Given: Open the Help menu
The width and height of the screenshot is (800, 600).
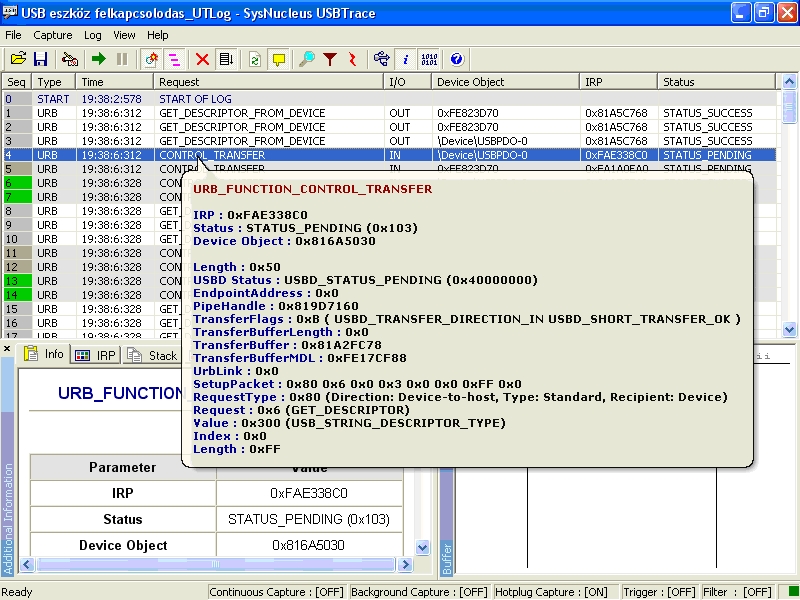Looking at the screenshot, I should coord(158,35).
